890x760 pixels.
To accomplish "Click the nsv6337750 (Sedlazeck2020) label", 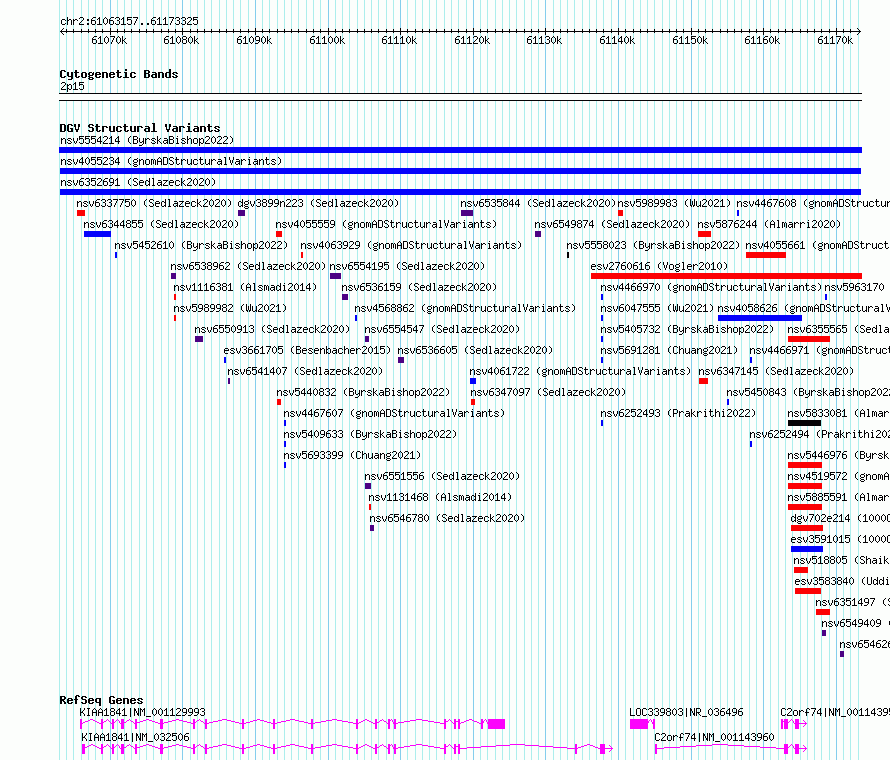I will (x=154, y=203).
